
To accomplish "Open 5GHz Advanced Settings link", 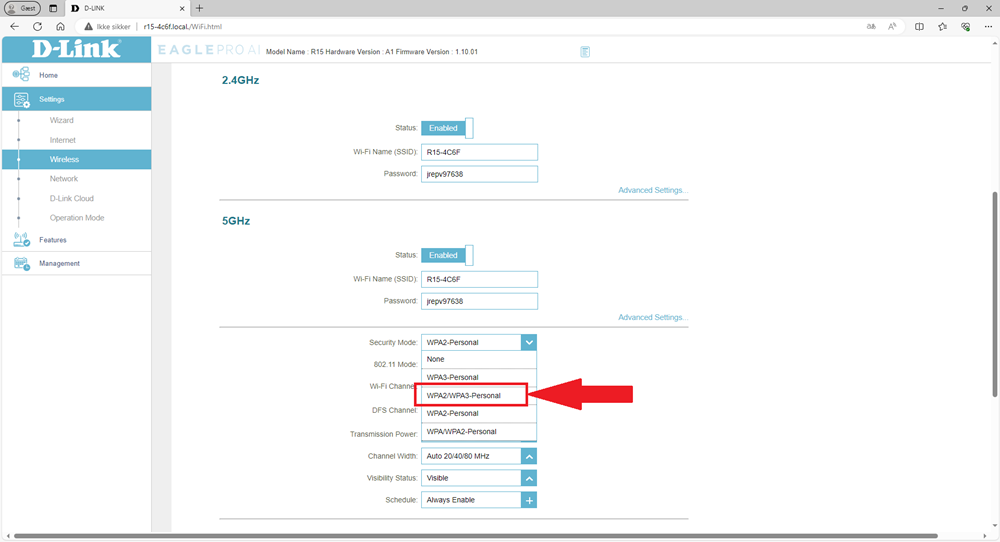I will coord(653,318).
